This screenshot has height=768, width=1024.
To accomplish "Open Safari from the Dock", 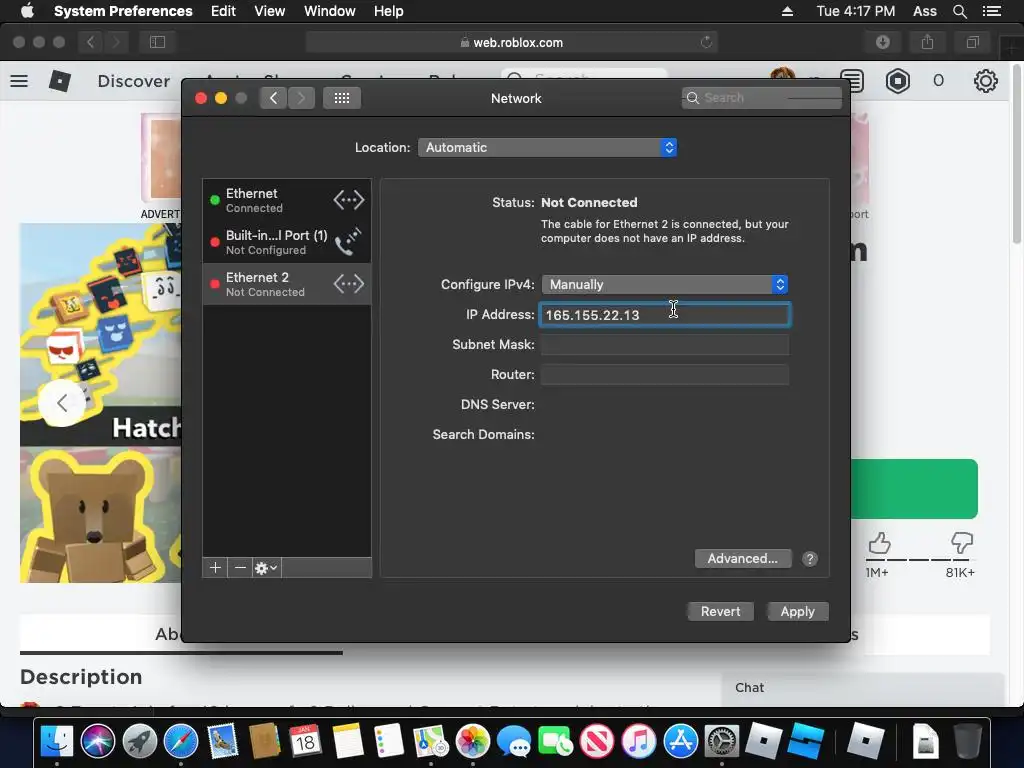I will [x=181, y=741].
